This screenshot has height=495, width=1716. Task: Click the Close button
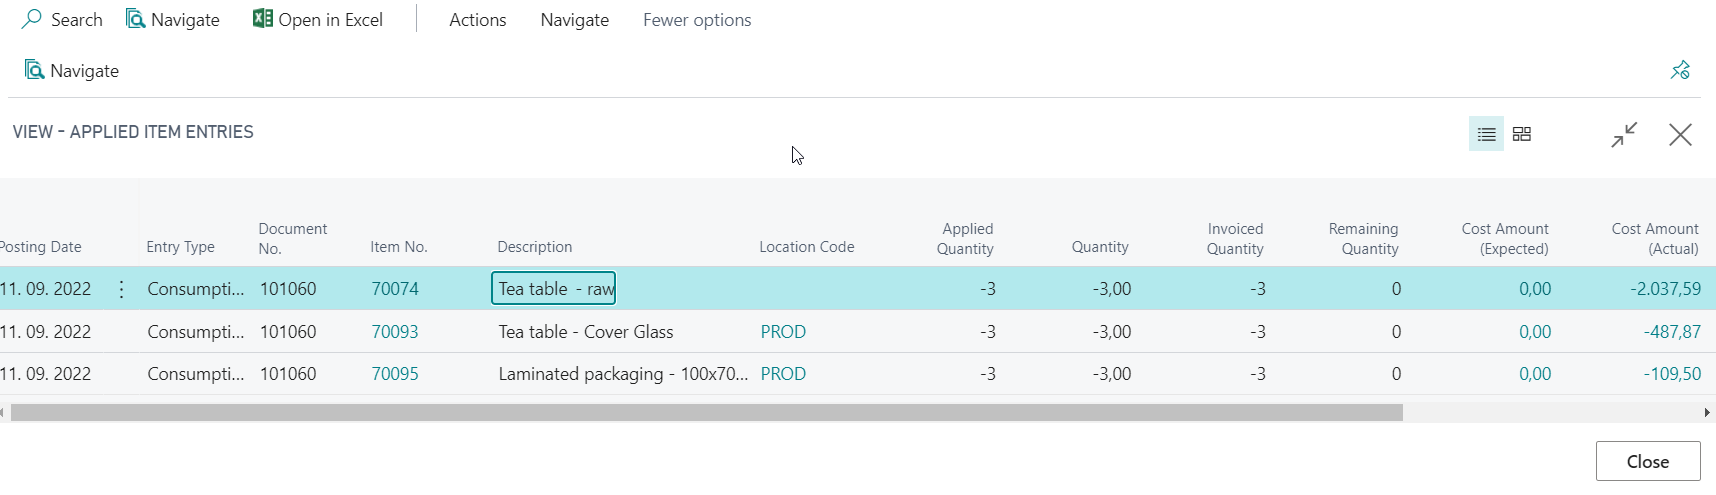1648,461
